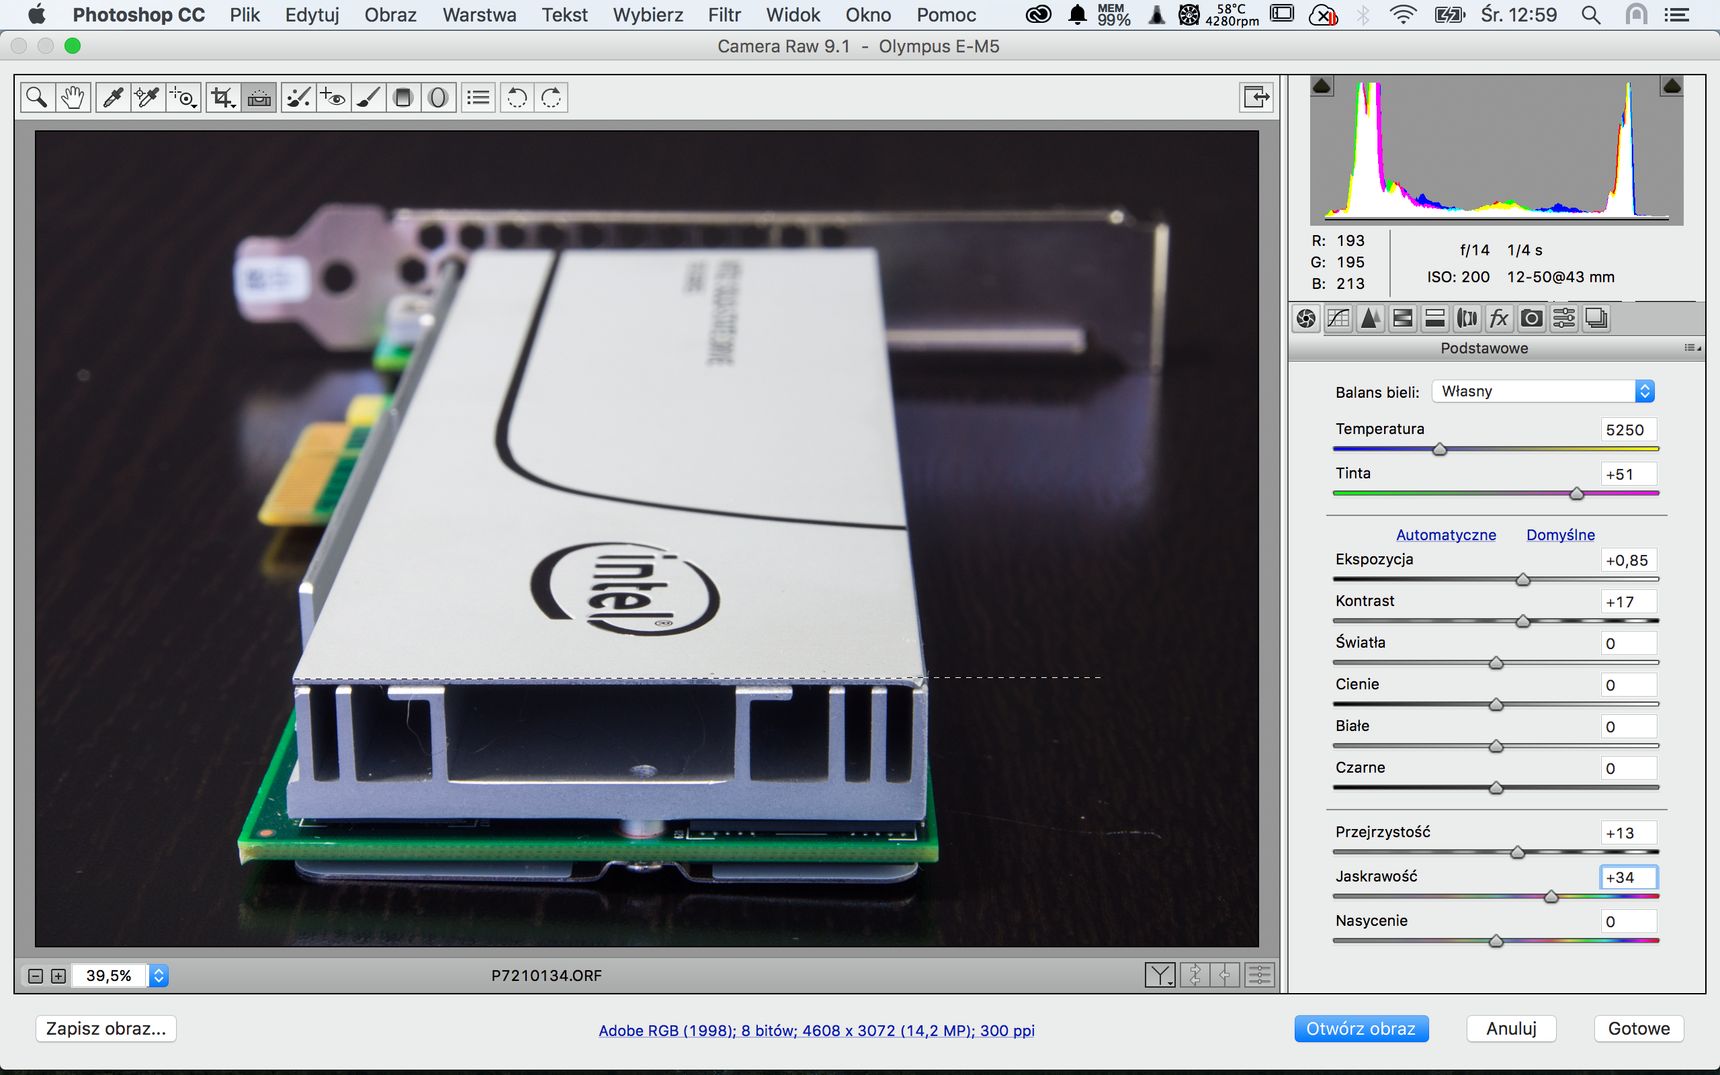
Task: Select the Hand tool
Action: click(x=72, y=97)
